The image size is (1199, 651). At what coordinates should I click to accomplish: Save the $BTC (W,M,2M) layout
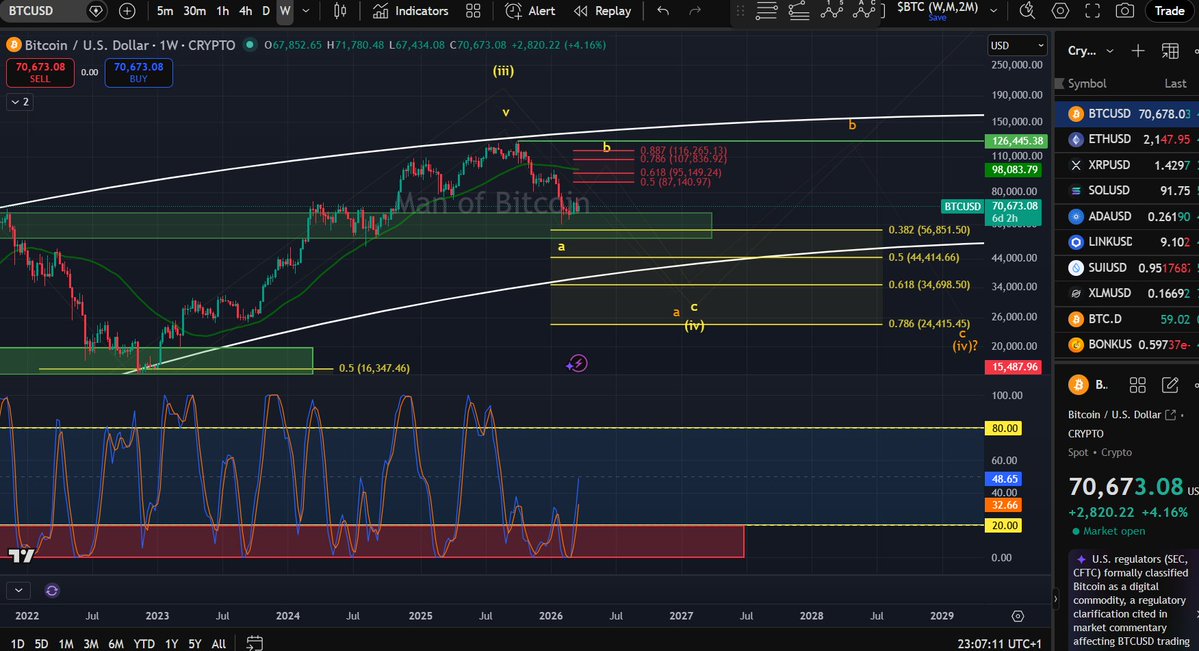[937, 18]
